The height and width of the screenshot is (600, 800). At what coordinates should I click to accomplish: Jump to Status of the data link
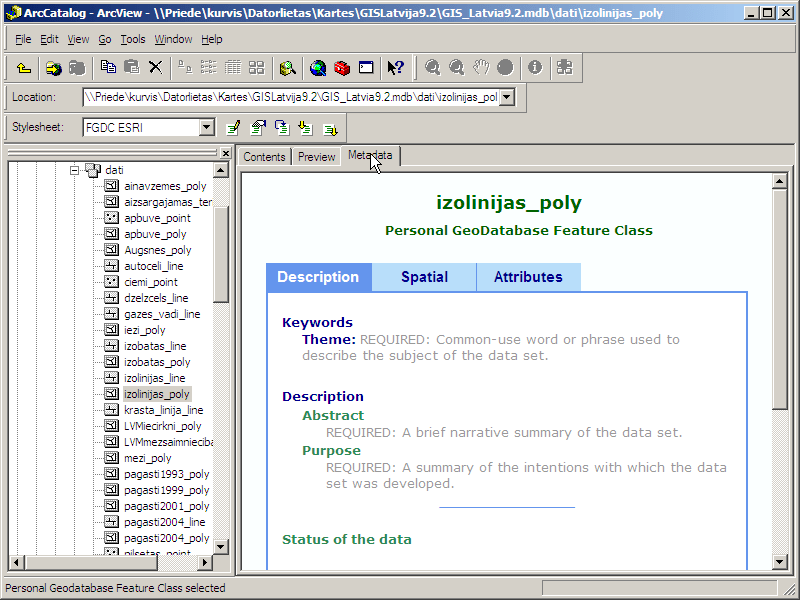[346, 539]
